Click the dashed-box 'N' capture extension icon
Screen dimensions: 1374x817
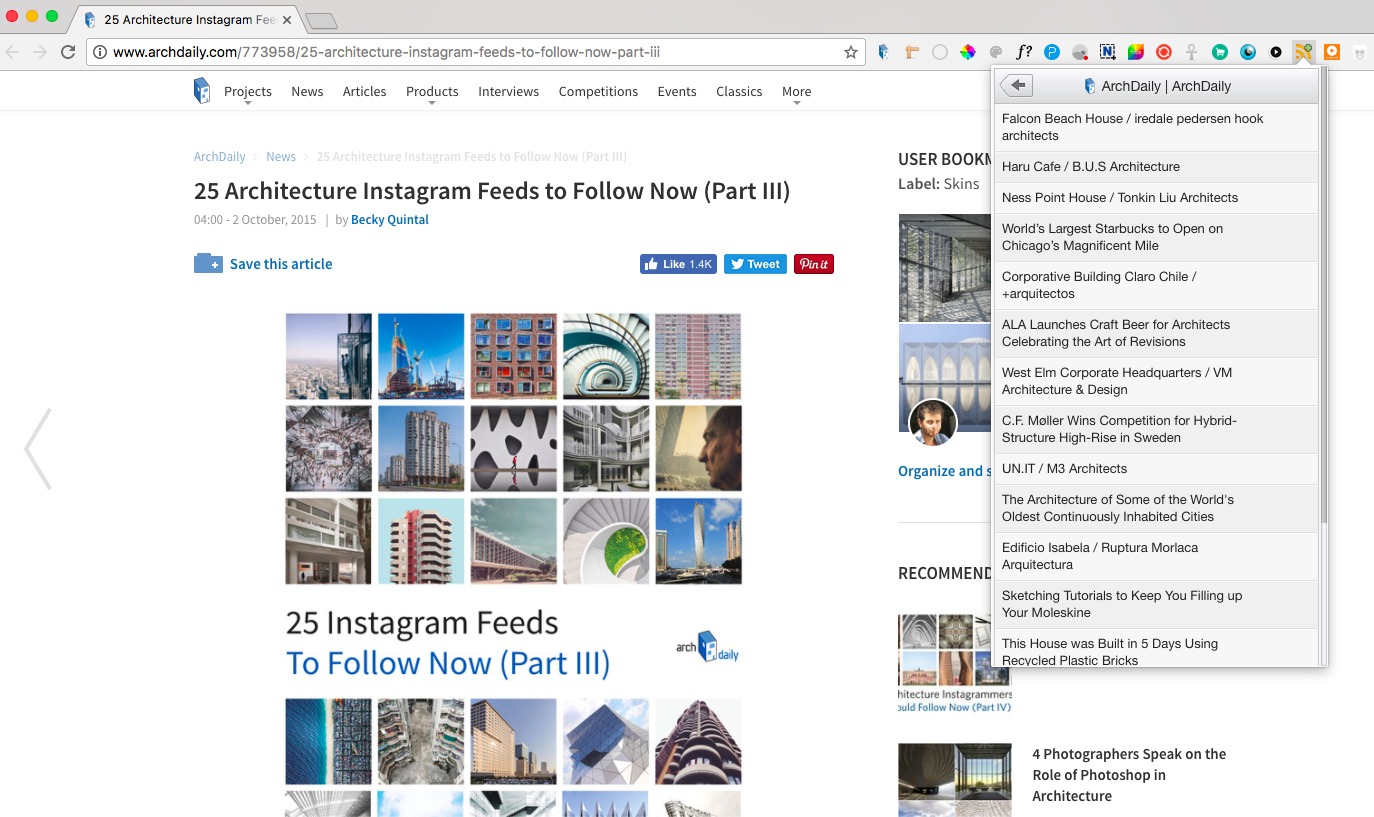click(x=1108, y=52)
